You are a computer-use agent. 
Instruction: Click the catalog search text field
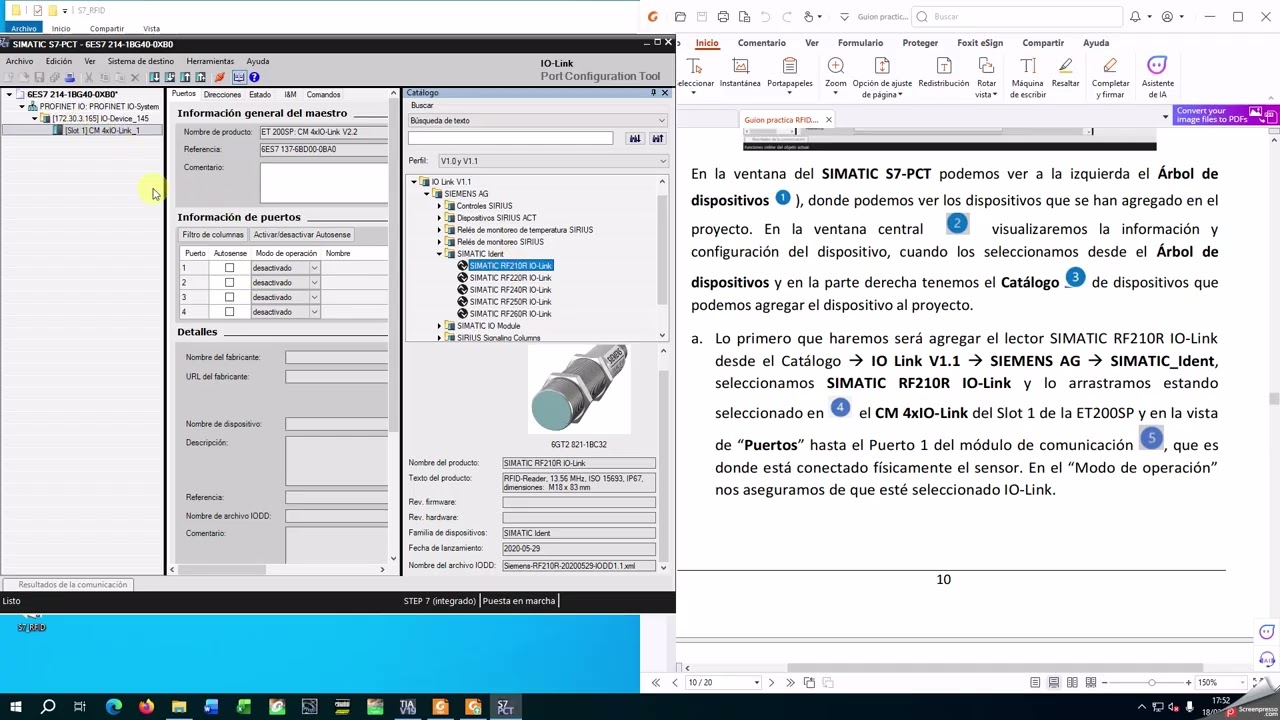510,138
